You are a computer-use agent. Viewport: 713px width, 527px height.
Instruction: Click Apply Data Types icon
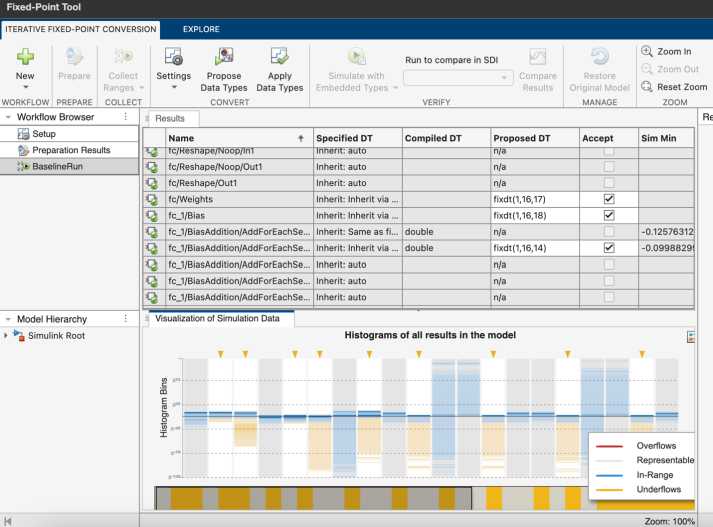point(279,57)
